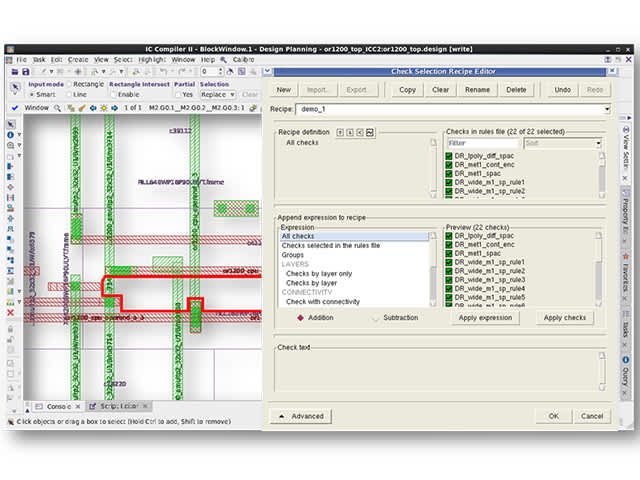Toggle the Partial Yes checkbox

(178, 95)
